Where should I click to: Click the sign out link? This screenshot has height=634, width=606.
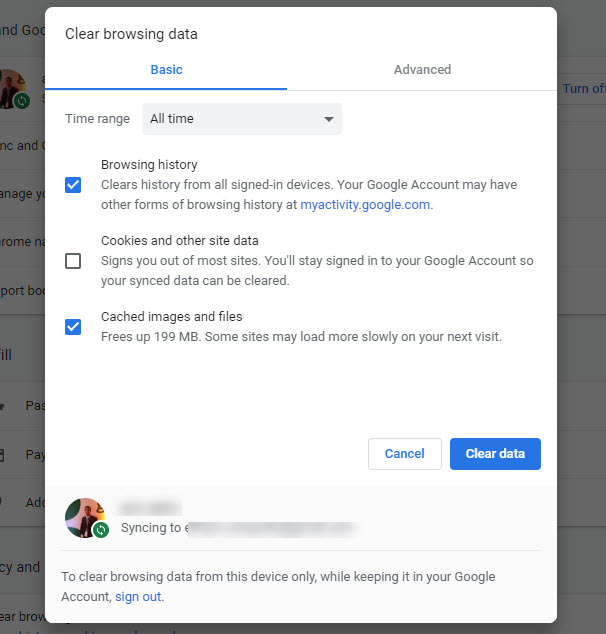[x=138, y=596]
